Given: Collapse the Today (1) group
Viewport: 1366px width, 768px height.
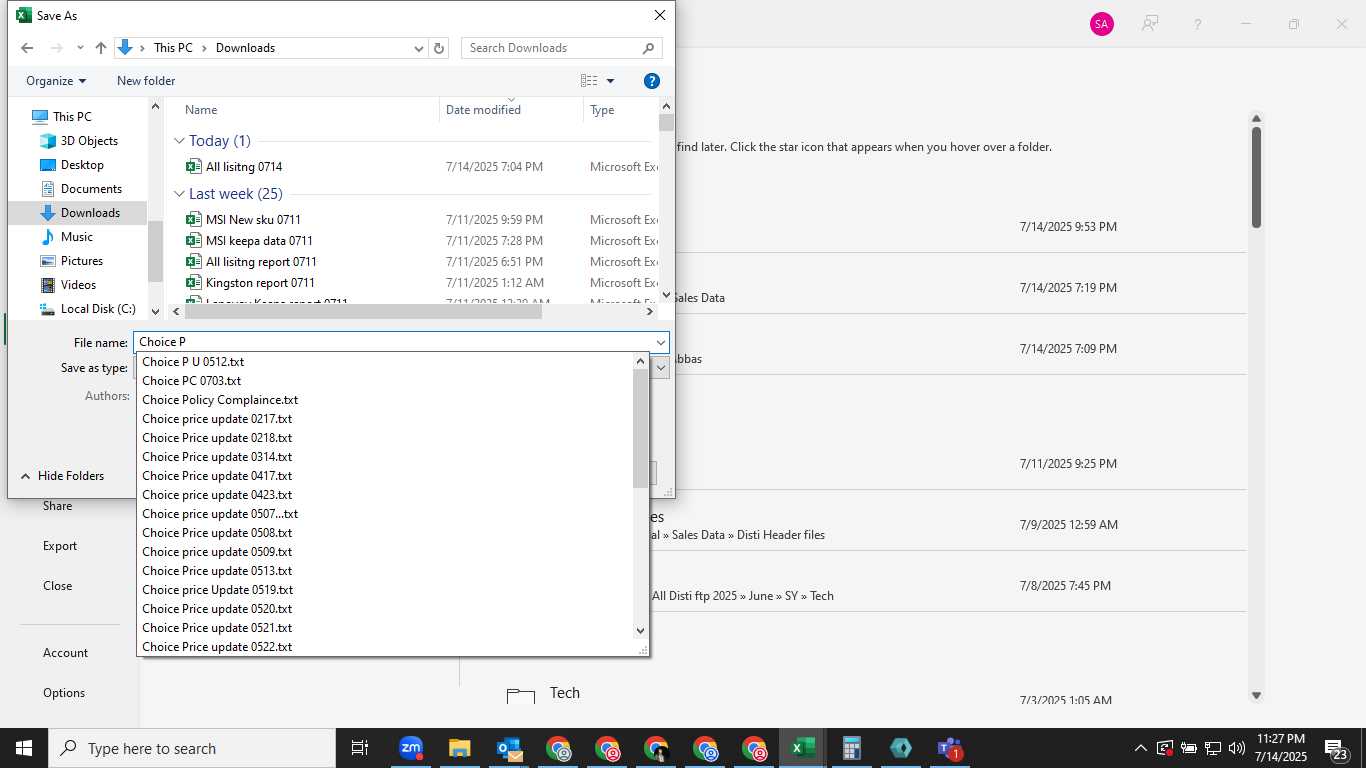Looking at the screenshot, I should 179,141.
